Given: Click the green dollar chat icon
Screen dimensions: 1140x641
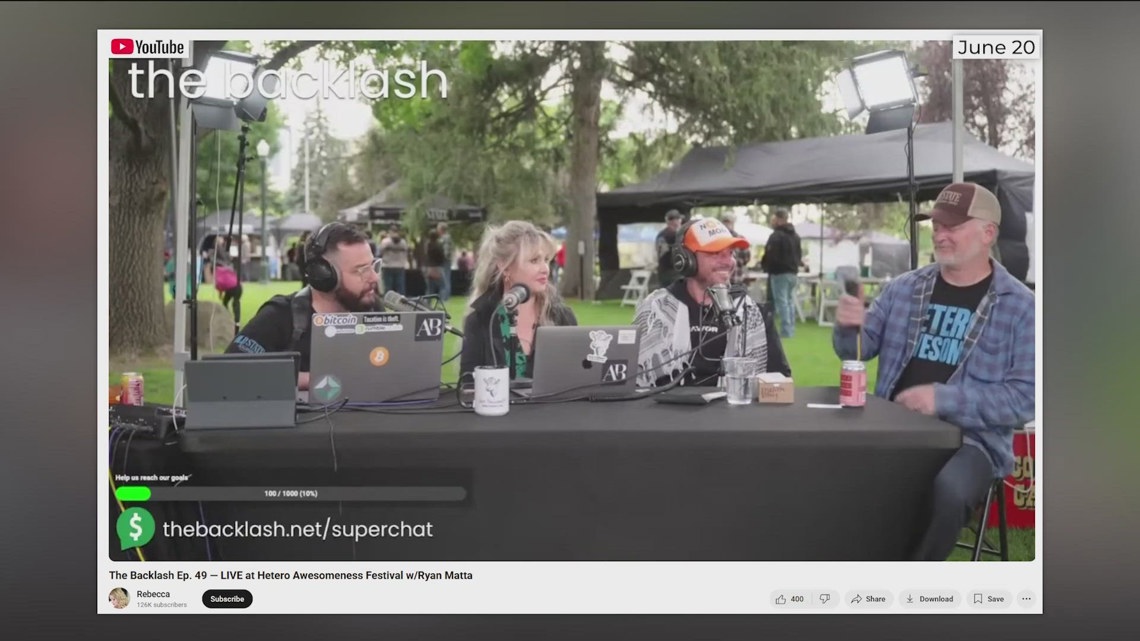Looking at the screenshot, I should tap(135, 528).
